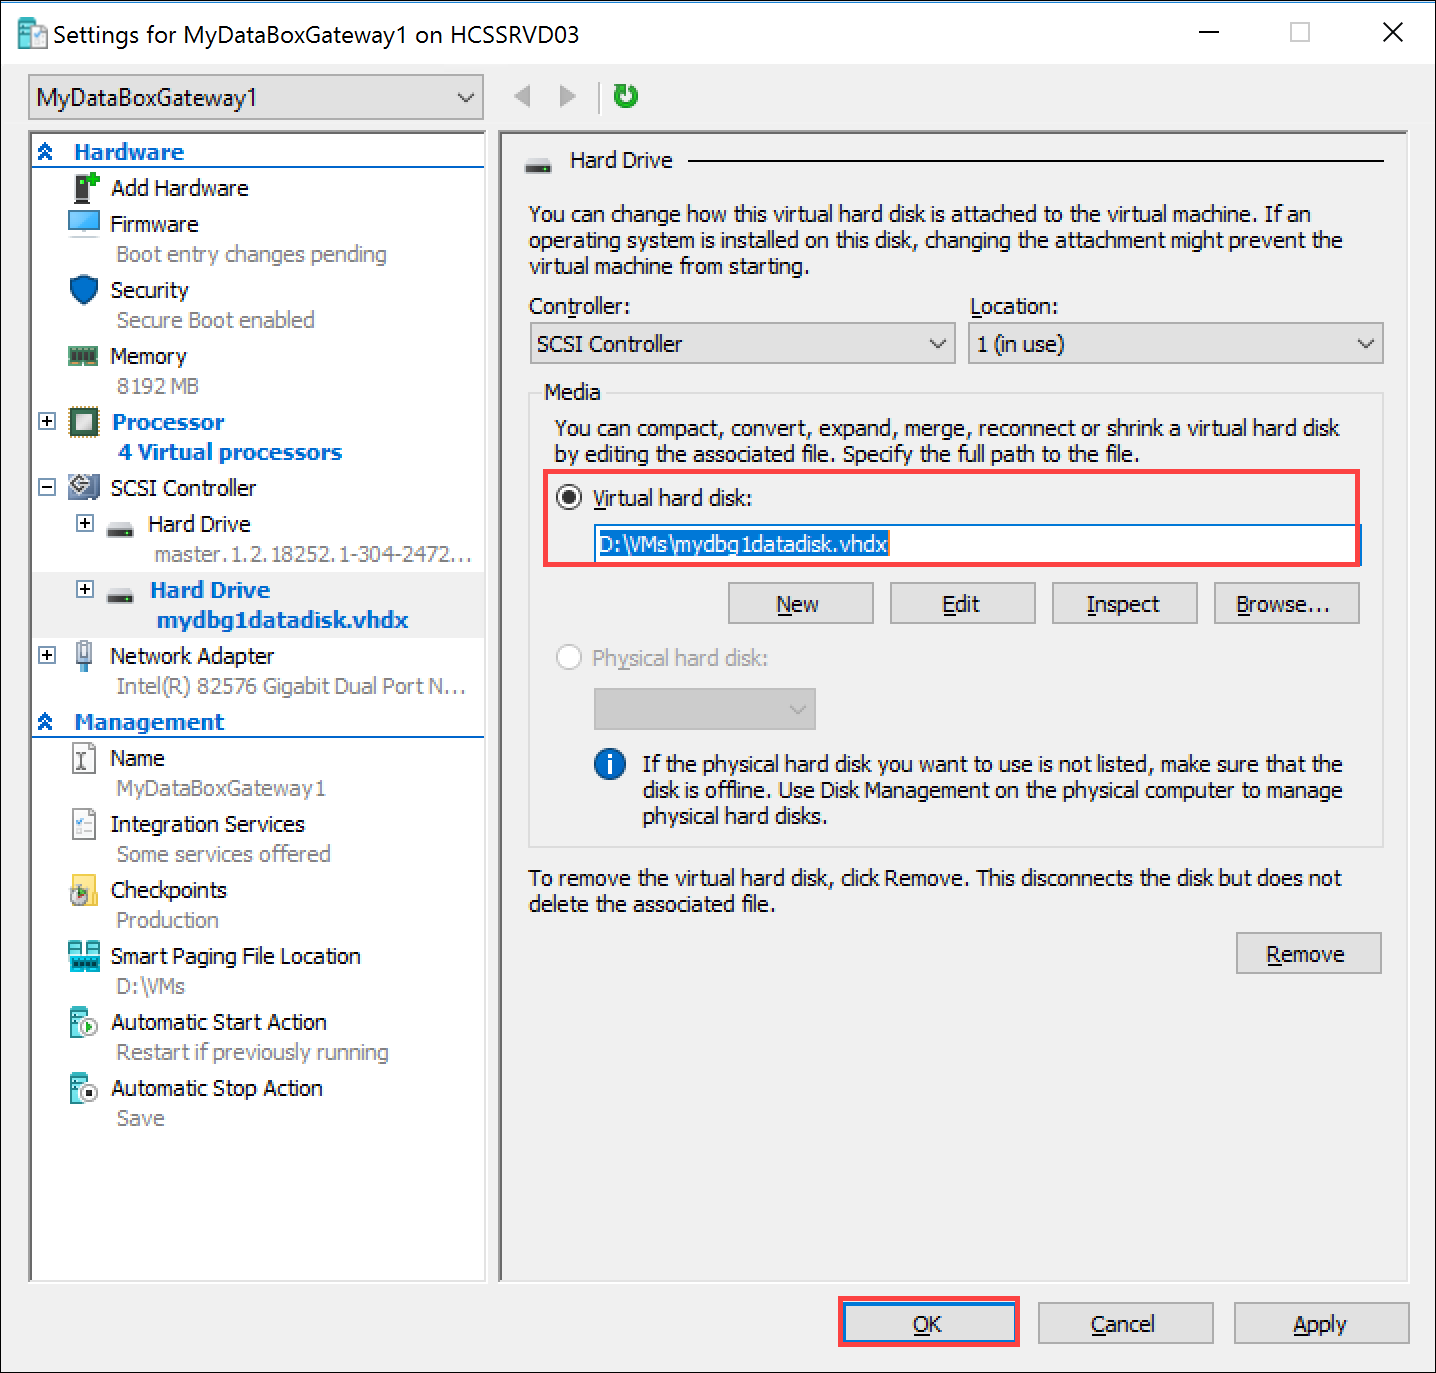The height and width of the screenshot is (1373, 1436).
Task: Click the New disk button
Action: [800, 603]
